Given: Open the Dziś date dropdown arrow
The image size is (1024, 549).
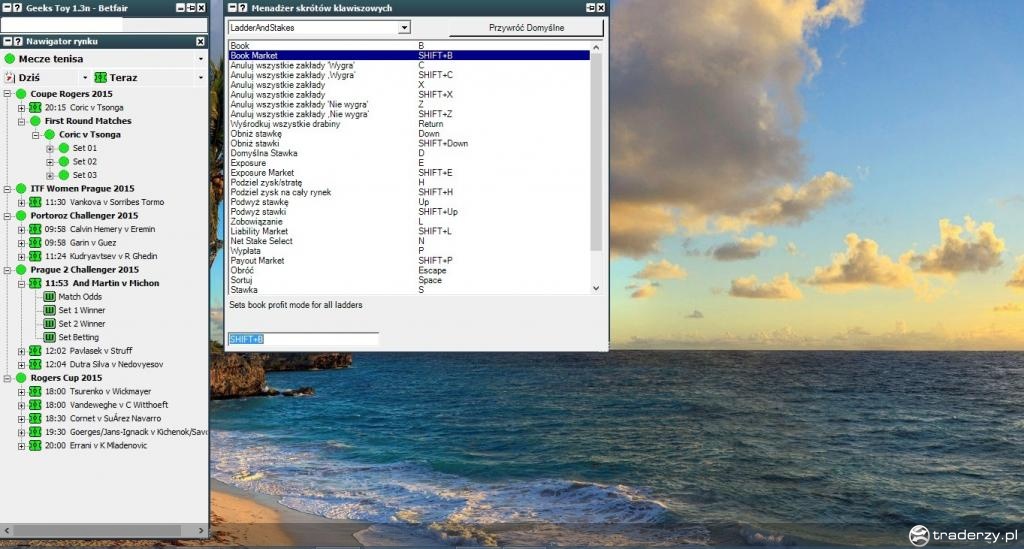Looking at the screenshot, I should 85,78.
